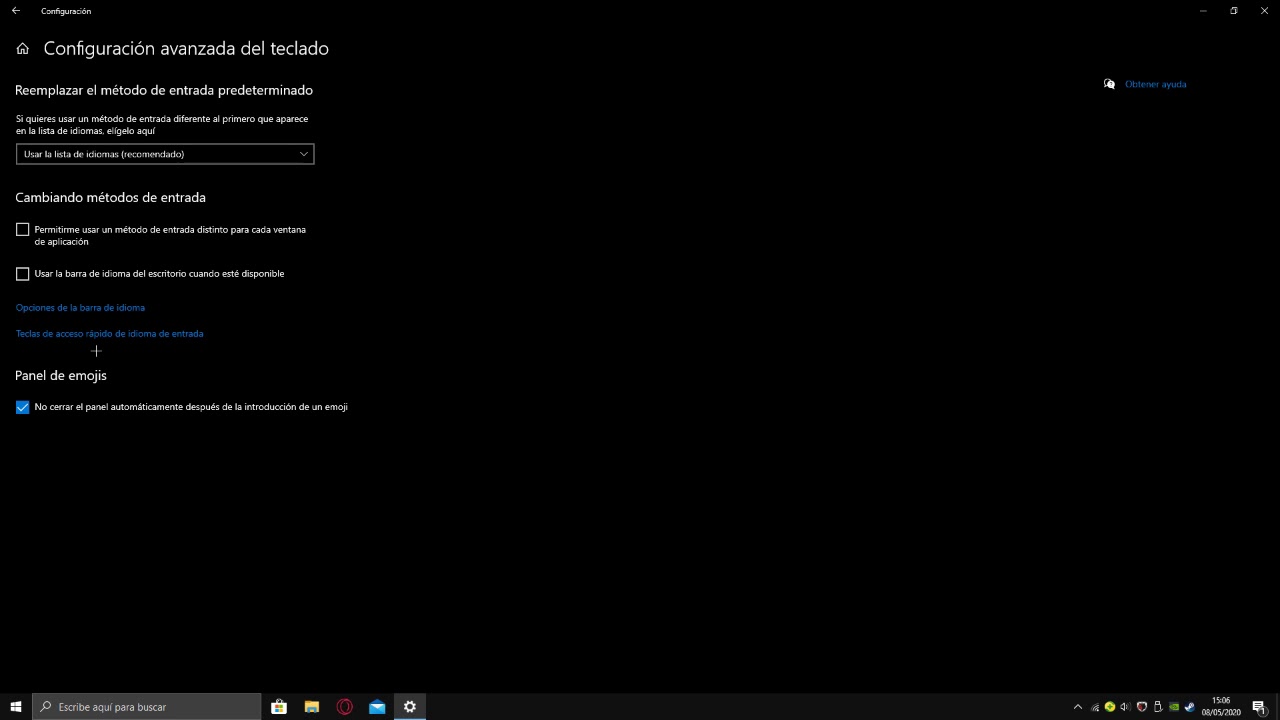
Task: Open the Mail app from the taskbar
Action: coord(377,707)
